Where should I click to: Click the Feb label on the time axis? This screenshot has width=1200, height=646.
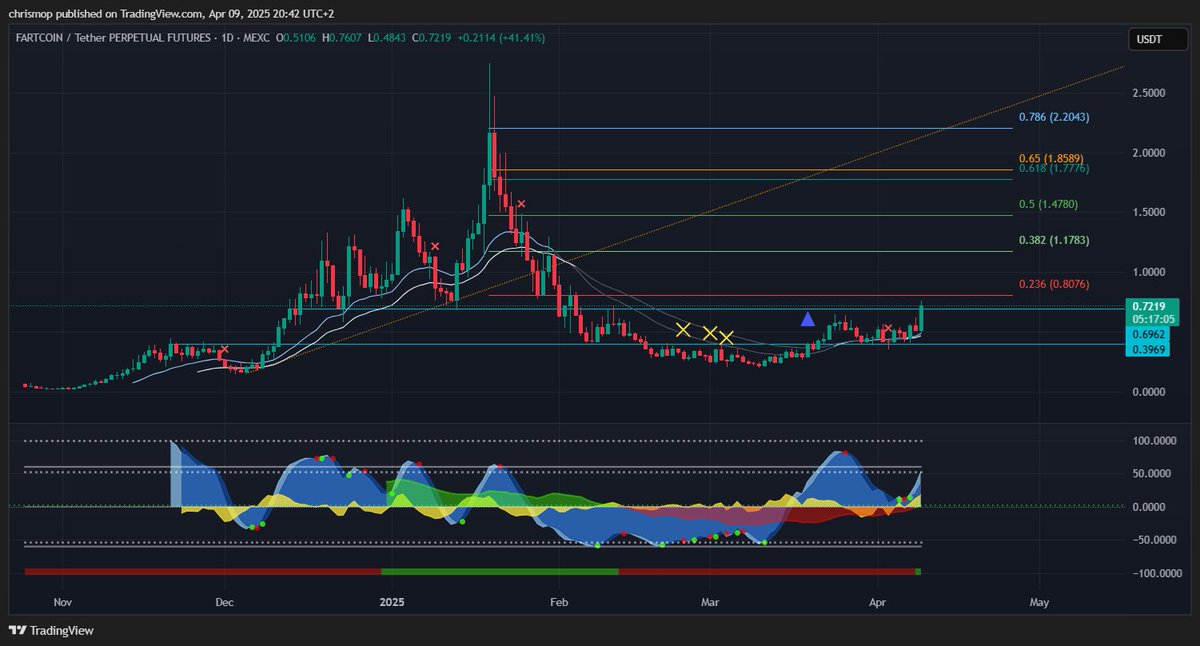[x=558, y=603]
